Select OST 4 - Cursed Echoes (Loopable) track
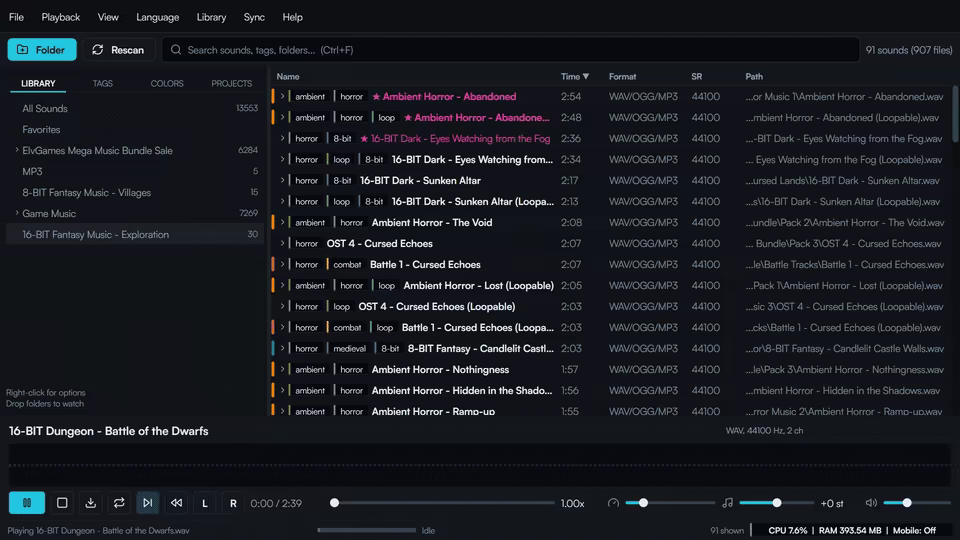Image resolution: width=960 pixels, height=540 pixels. click(x=437, y=306)
